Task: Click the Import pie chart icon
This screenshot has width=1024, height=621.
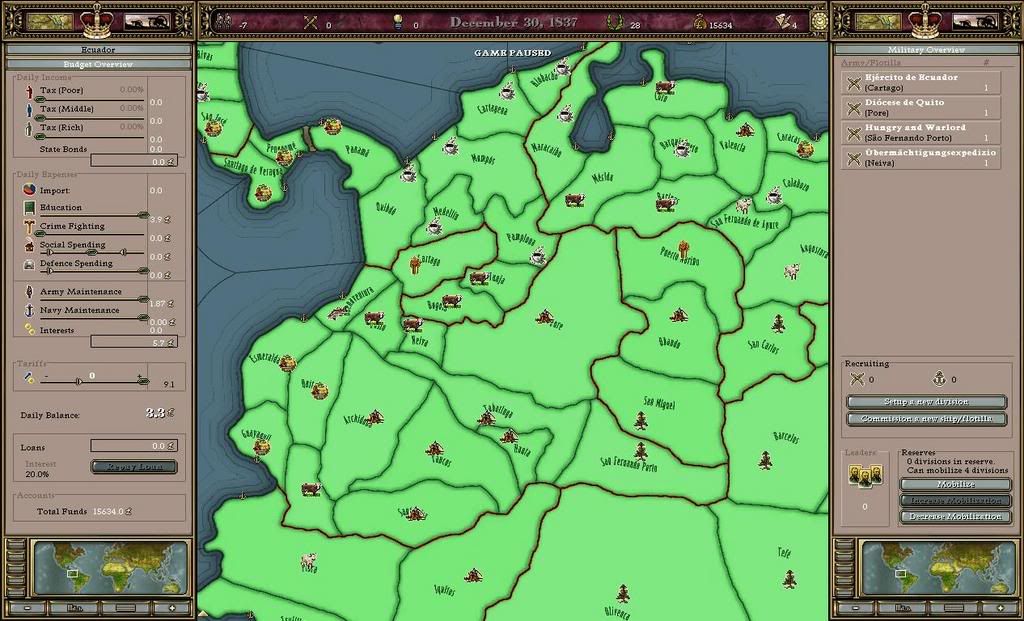Action: (x=28, y=190)
